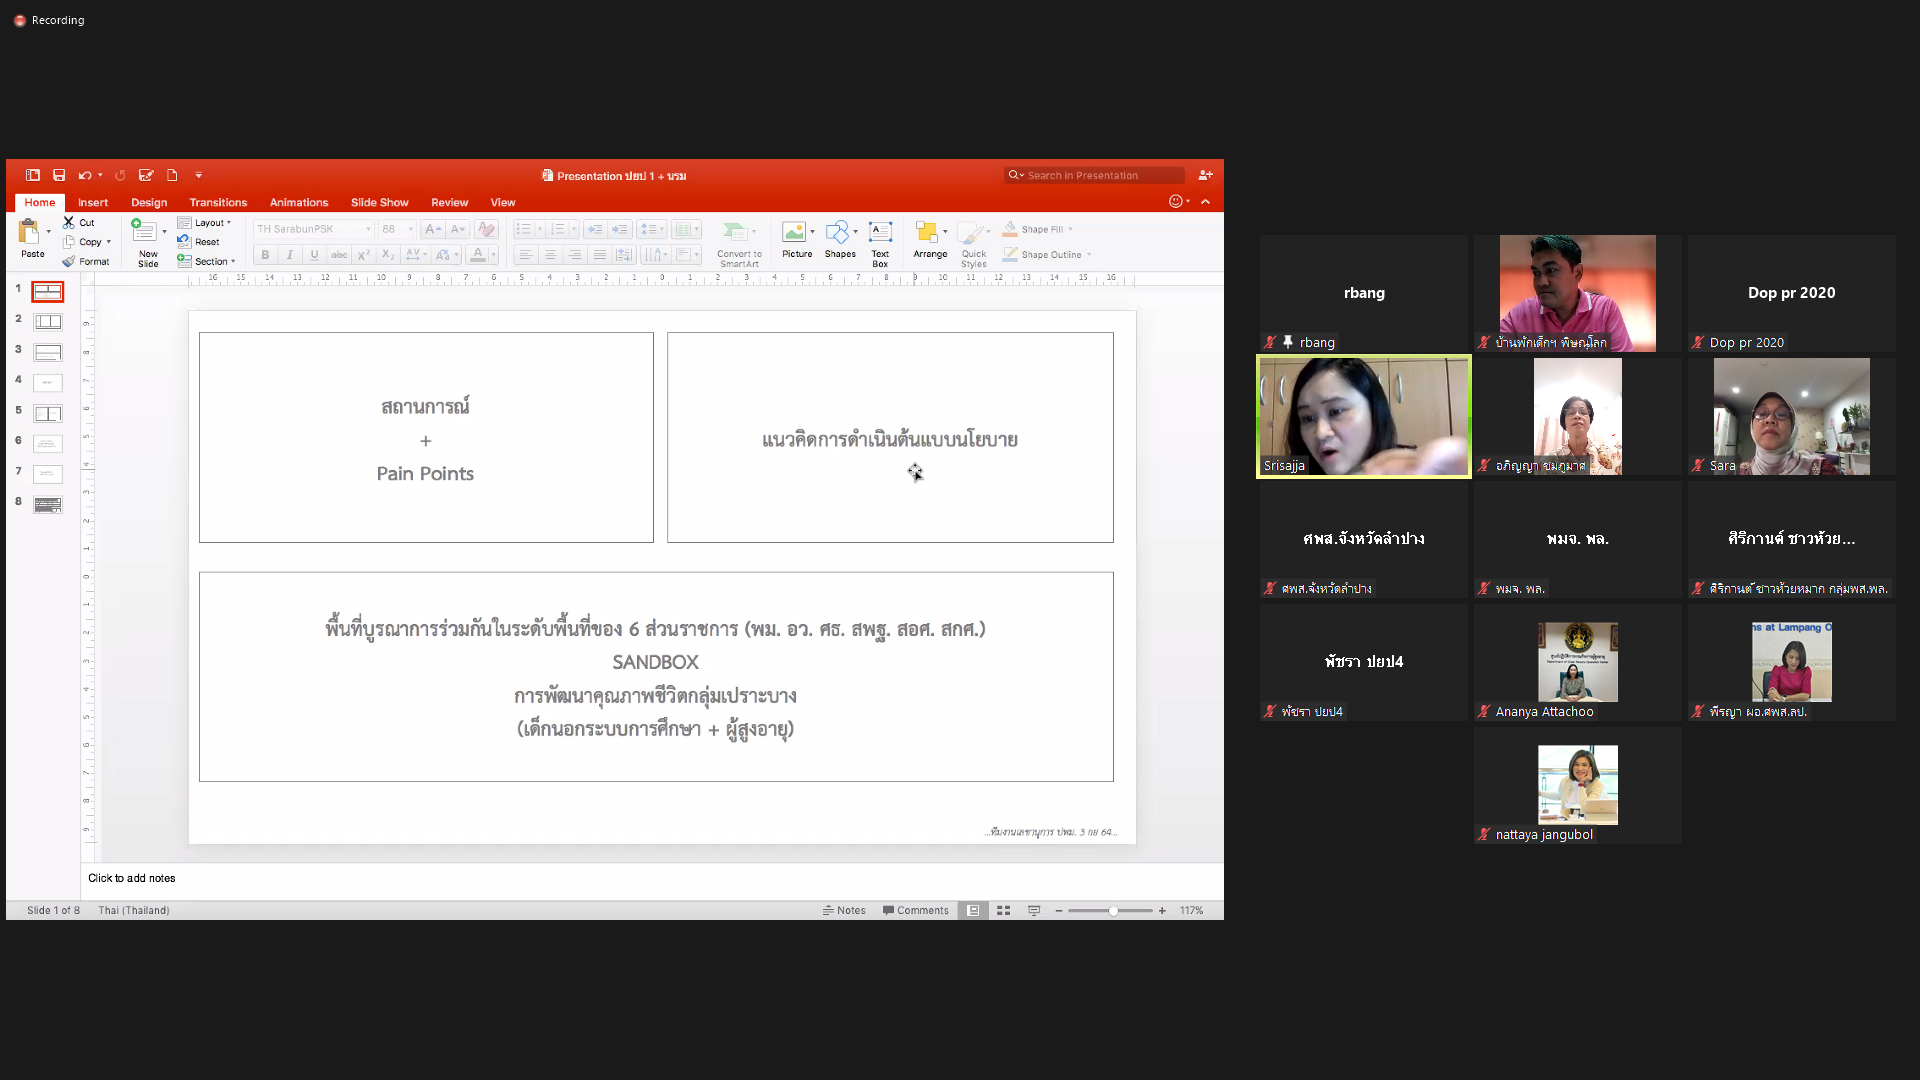Screen dimensions: 1920x1080
Task: Click the Clear formatting eraser icon
Action: pyautogui.click(x=486, y=229)
